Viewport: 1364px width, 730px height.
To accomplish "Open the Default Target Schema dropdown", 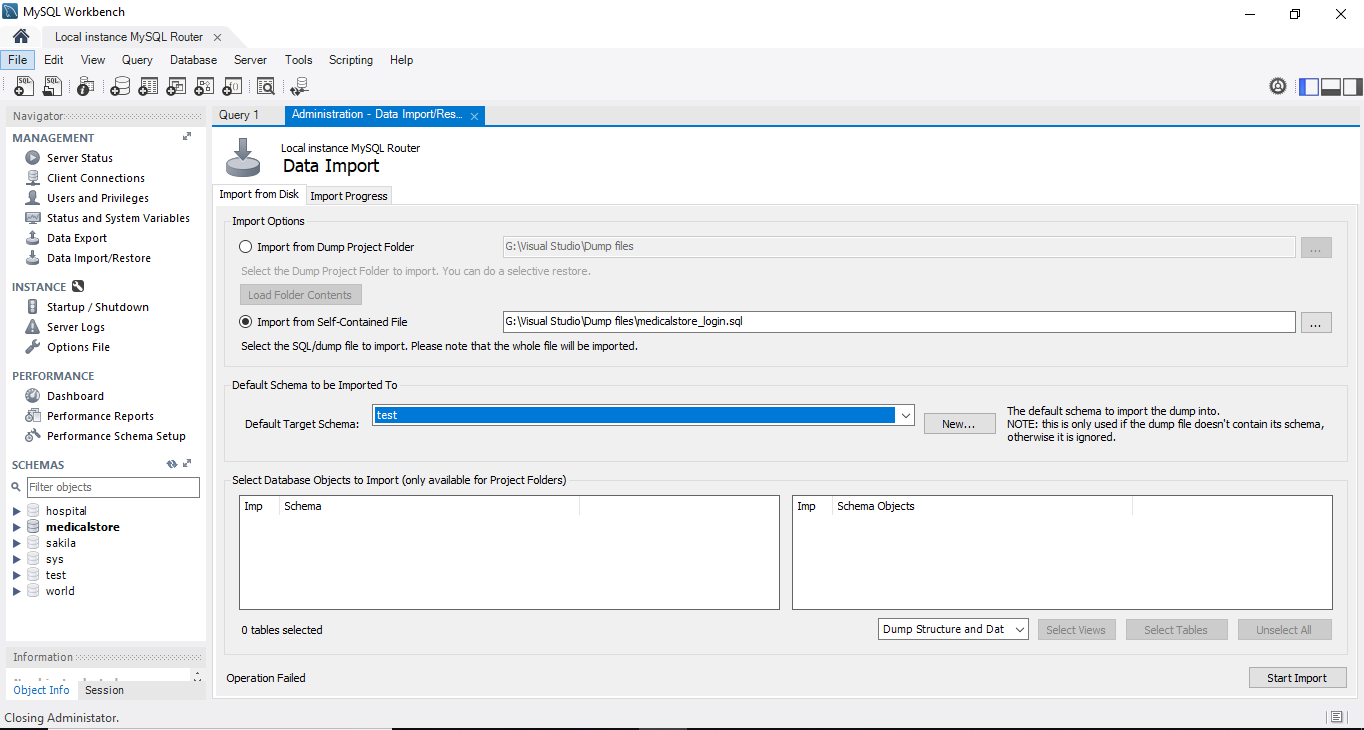I will [905, 415].
